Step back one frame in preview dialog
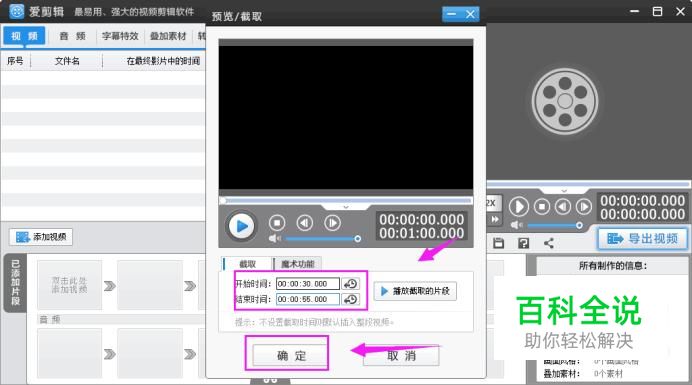Viewport: 692px width, 385px height. 305,223
